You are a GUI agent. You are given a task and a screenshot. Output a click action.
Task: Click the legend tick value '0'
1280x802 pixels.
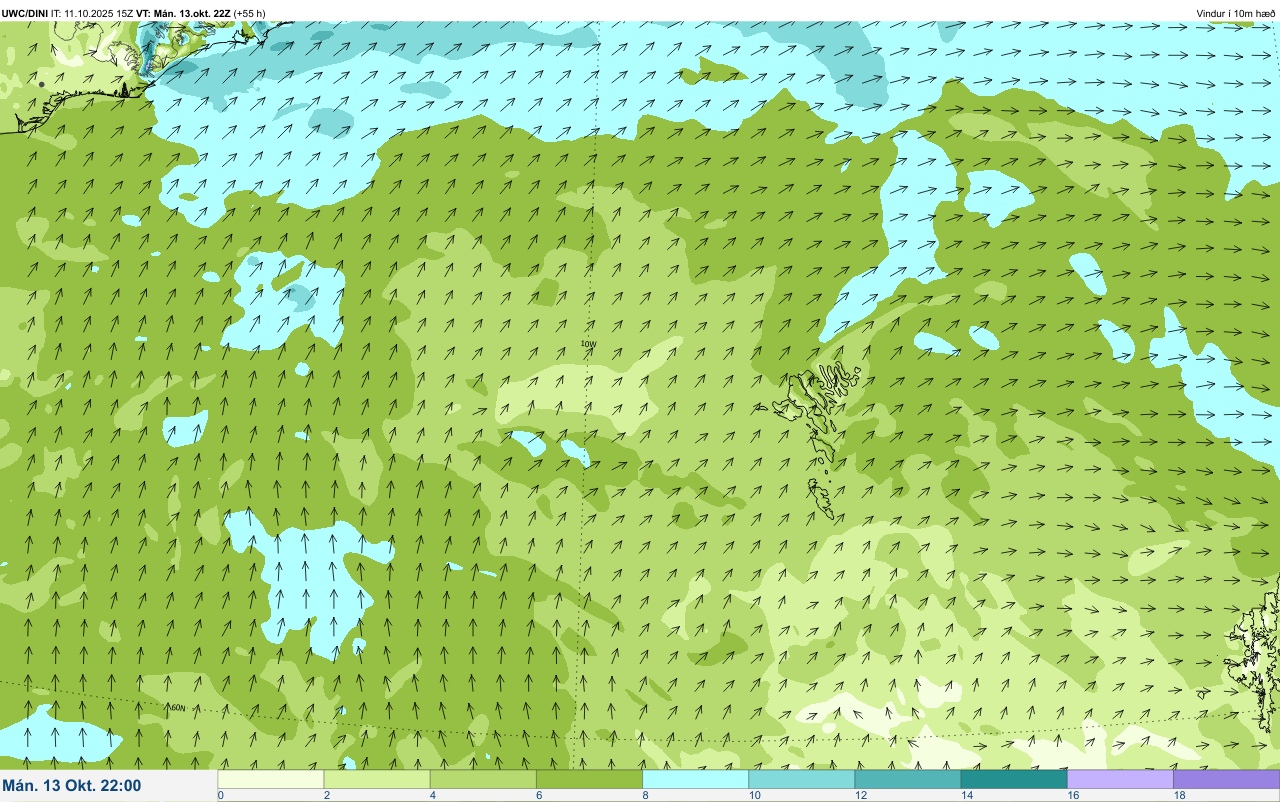coord(220,795)
